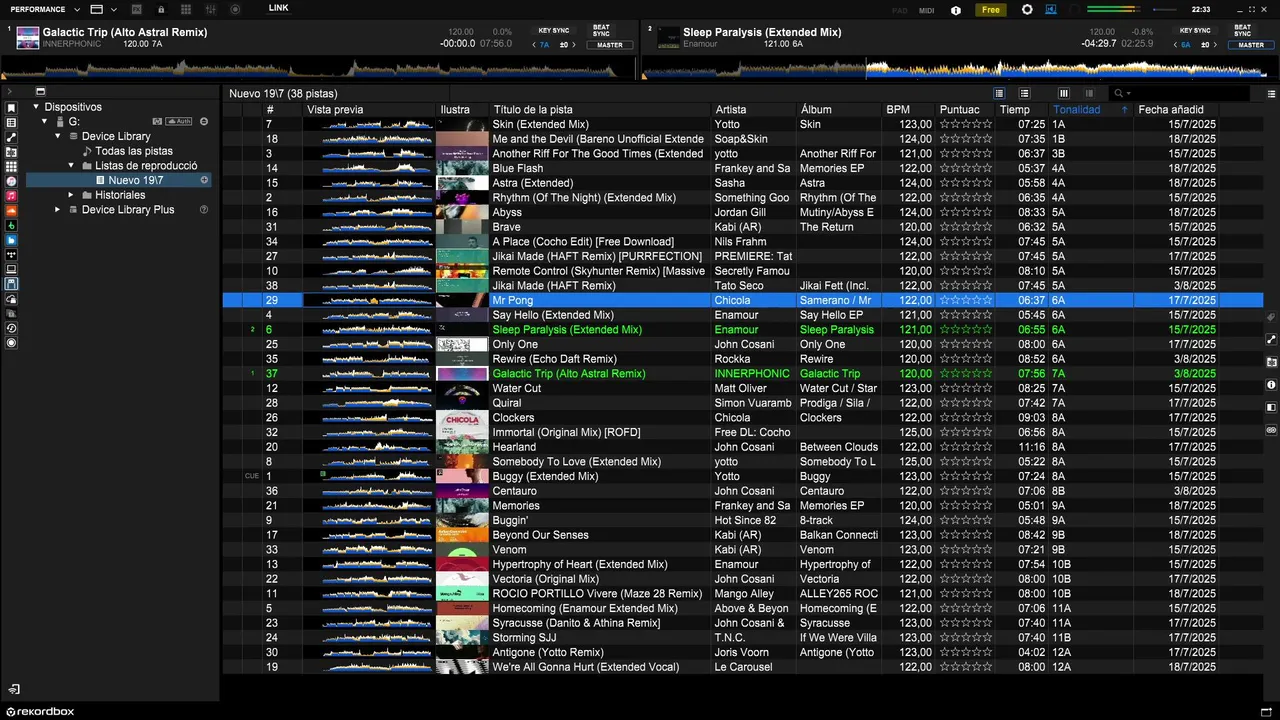
Task: Select Todas las pistas
Action: click(x=134, y=151)
